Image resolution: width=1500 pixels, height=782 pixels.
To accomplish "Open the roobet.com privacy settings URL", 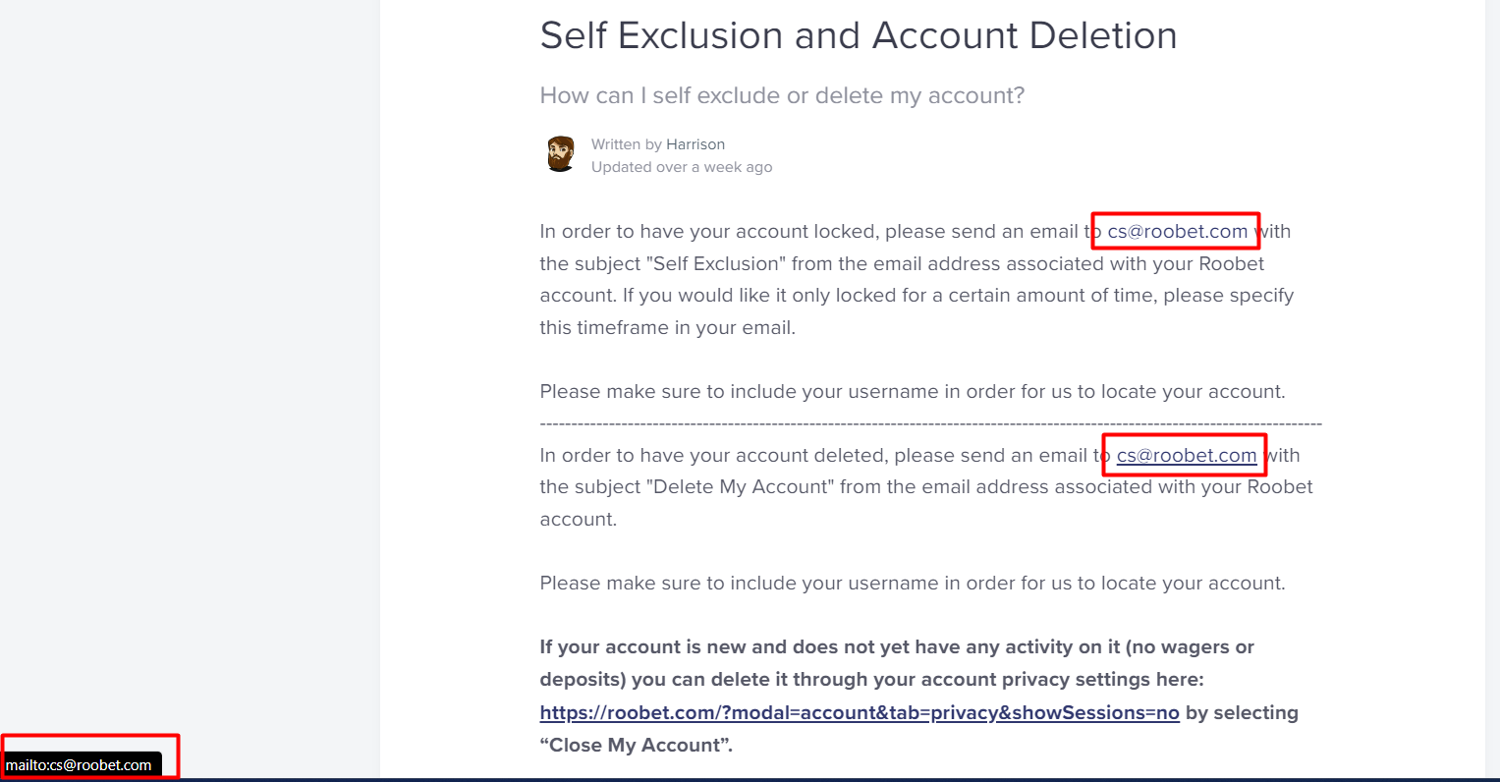I will coord(859,713).
